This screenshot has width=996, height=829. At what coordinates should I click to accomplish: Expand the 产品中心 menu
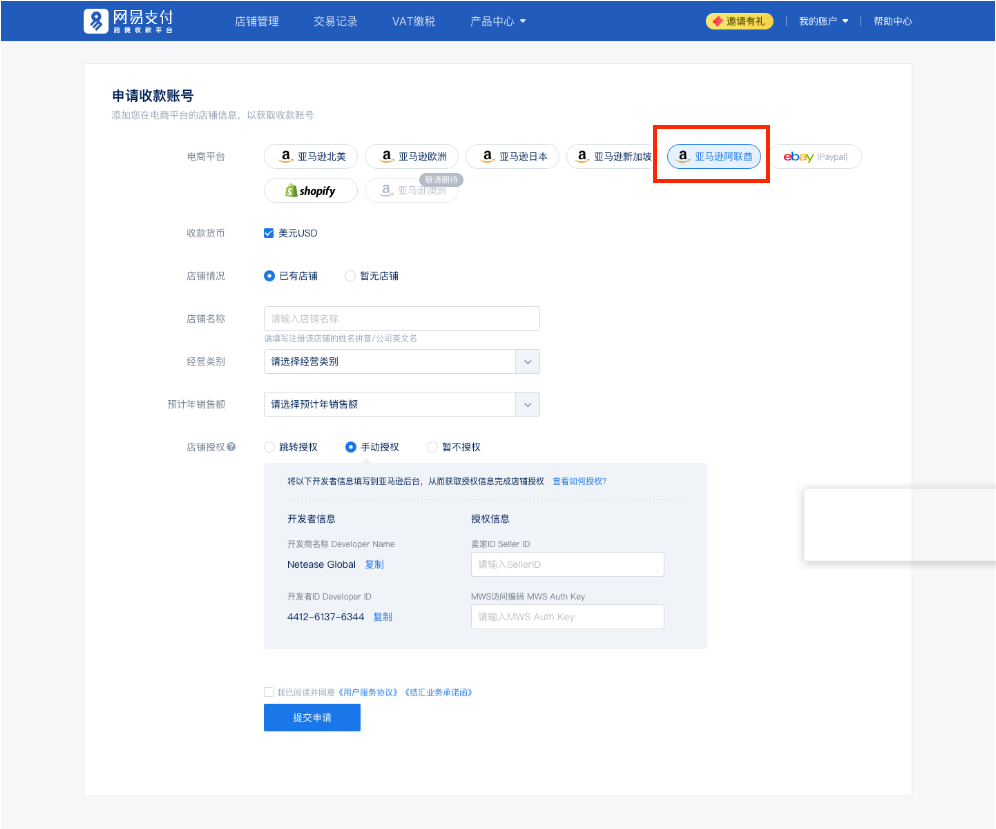(497, 20)
